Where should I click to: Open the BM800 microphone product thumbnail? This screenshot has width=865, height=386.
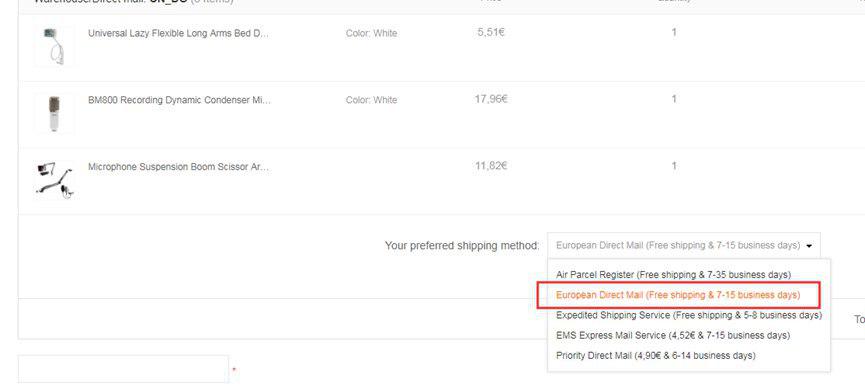(54, 113)
